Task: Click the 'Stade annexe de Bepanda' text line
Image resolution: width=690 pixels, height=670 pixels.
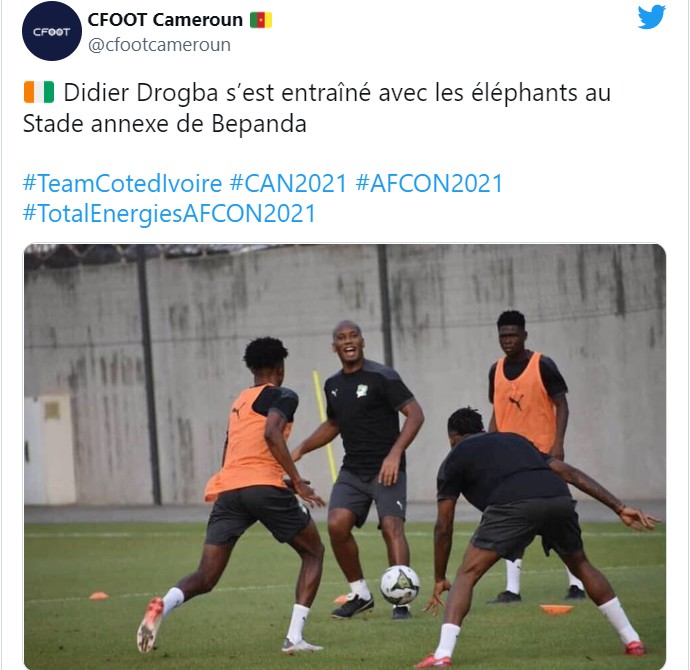Action: tap(165, 124)
